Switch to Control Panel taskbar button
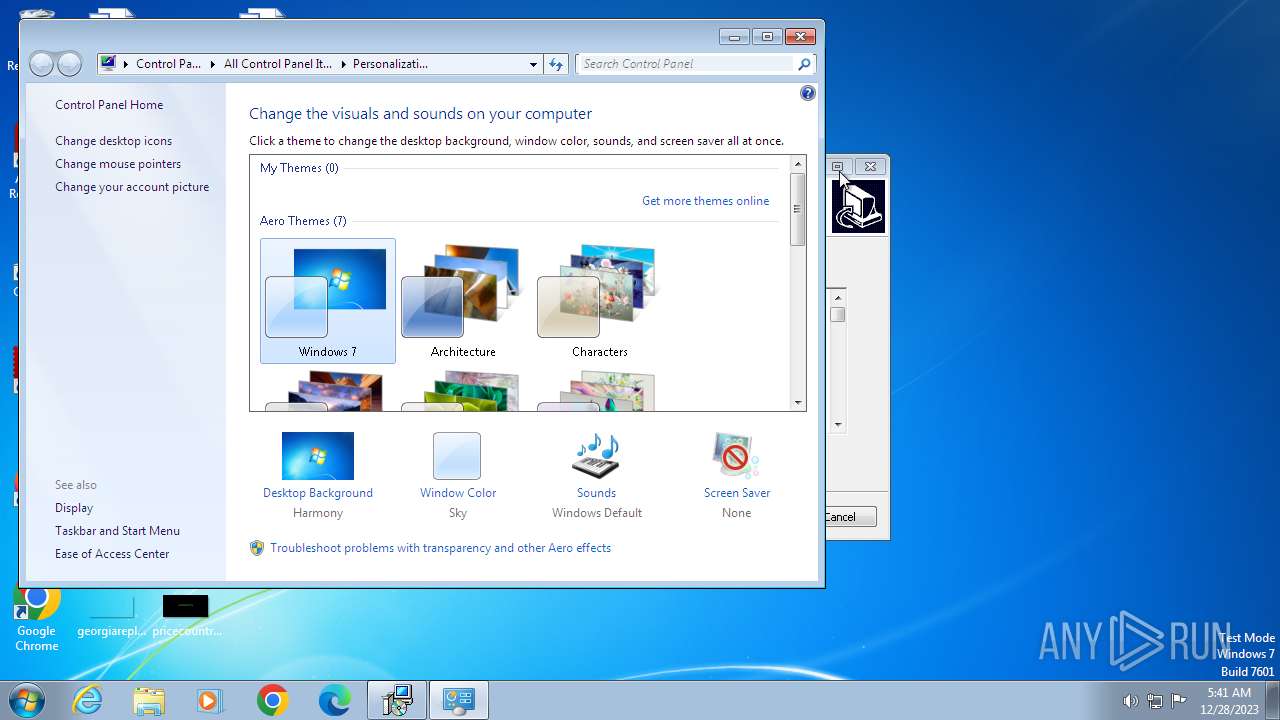The width and height of the screenshot is (1280, 720). click(x=459, y=701)
